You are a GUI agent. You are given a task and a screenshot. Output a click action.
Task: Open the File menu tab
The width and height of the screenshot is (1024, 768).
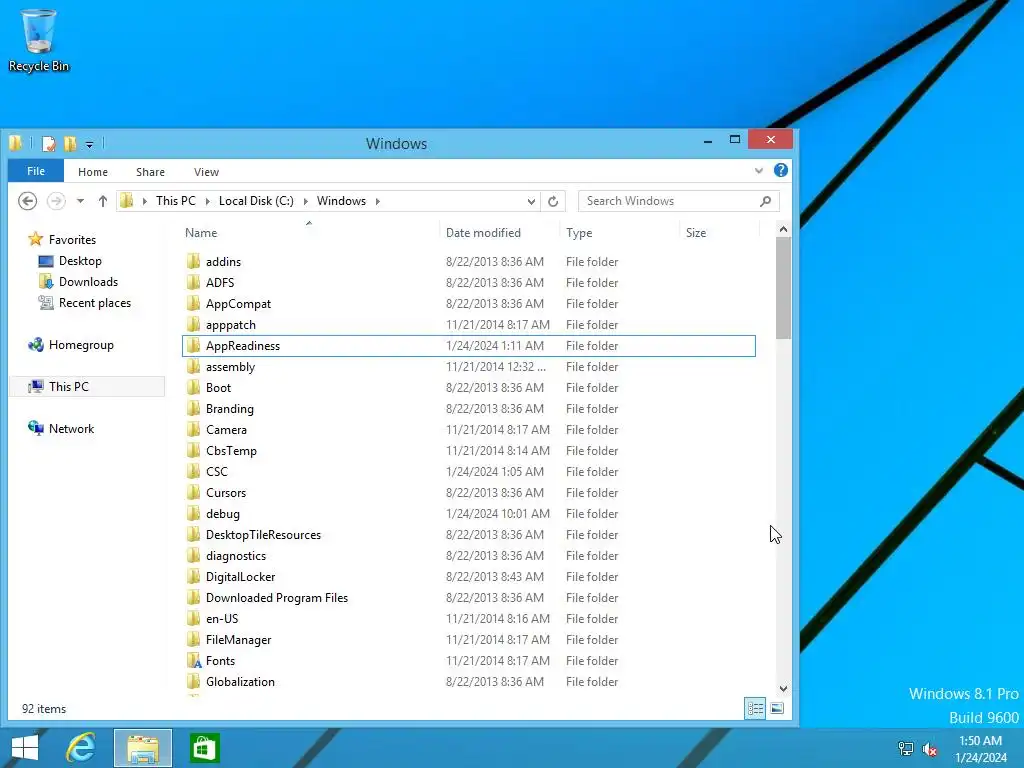click(36, 171)
